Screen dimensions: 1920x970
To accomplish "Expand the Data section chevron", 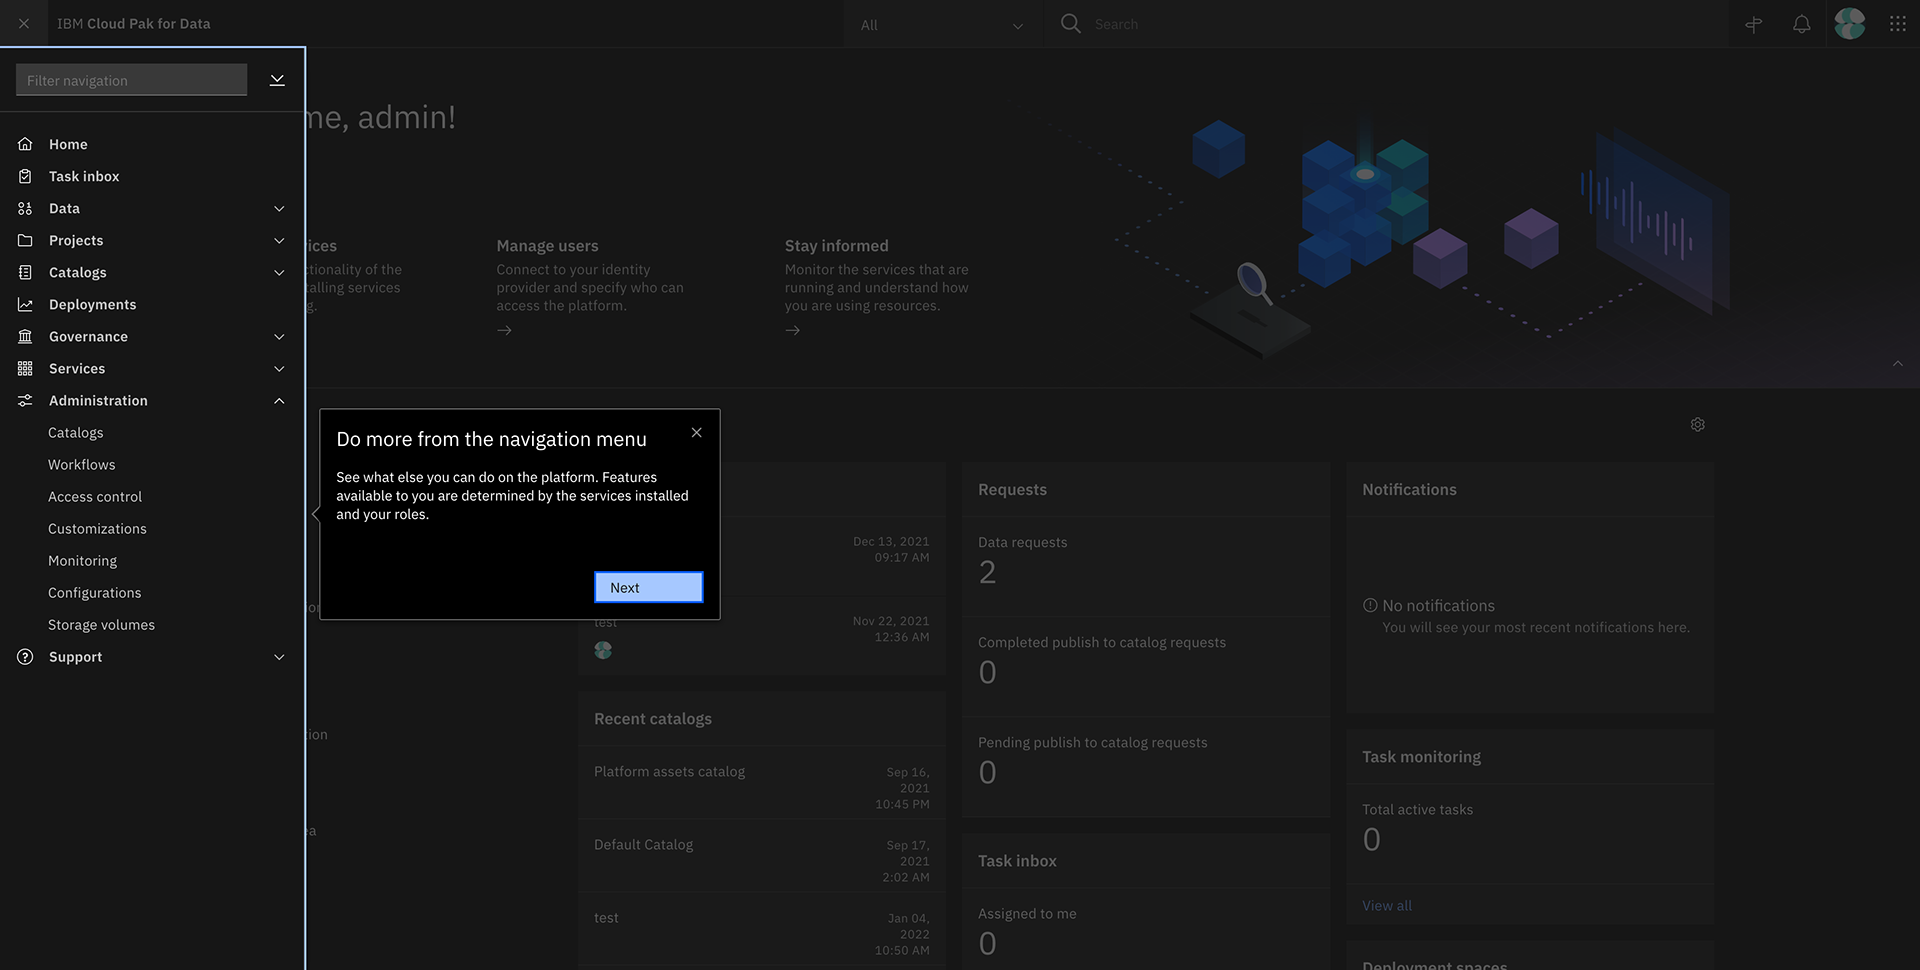I will [279, 208].
